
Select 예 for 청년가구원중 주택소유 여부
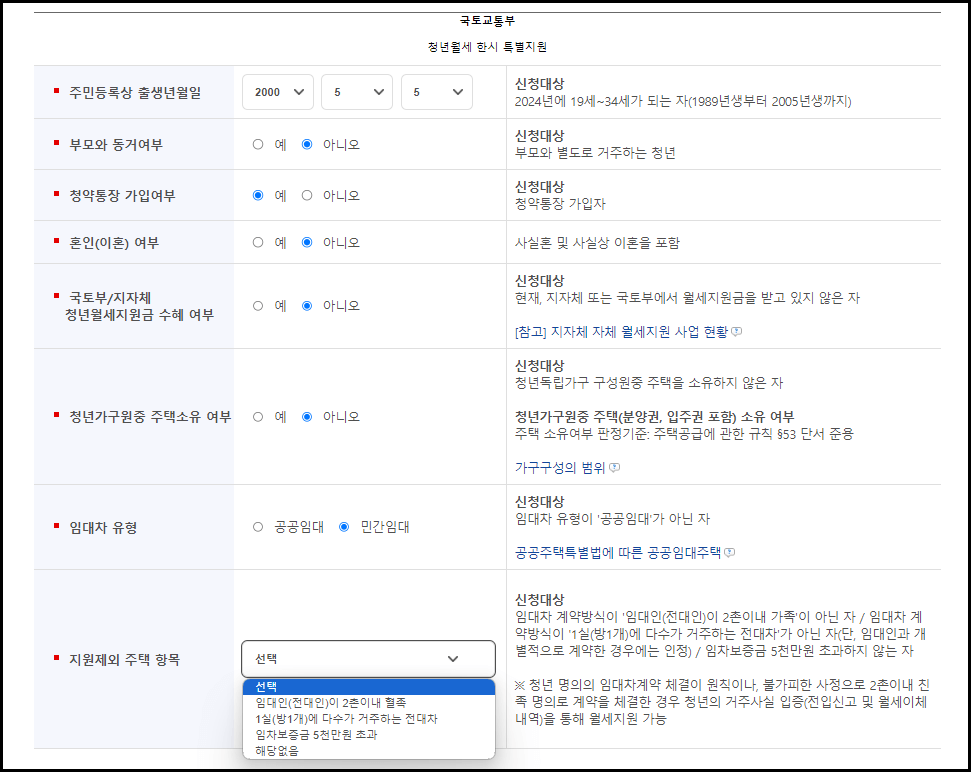pos(257,416)
